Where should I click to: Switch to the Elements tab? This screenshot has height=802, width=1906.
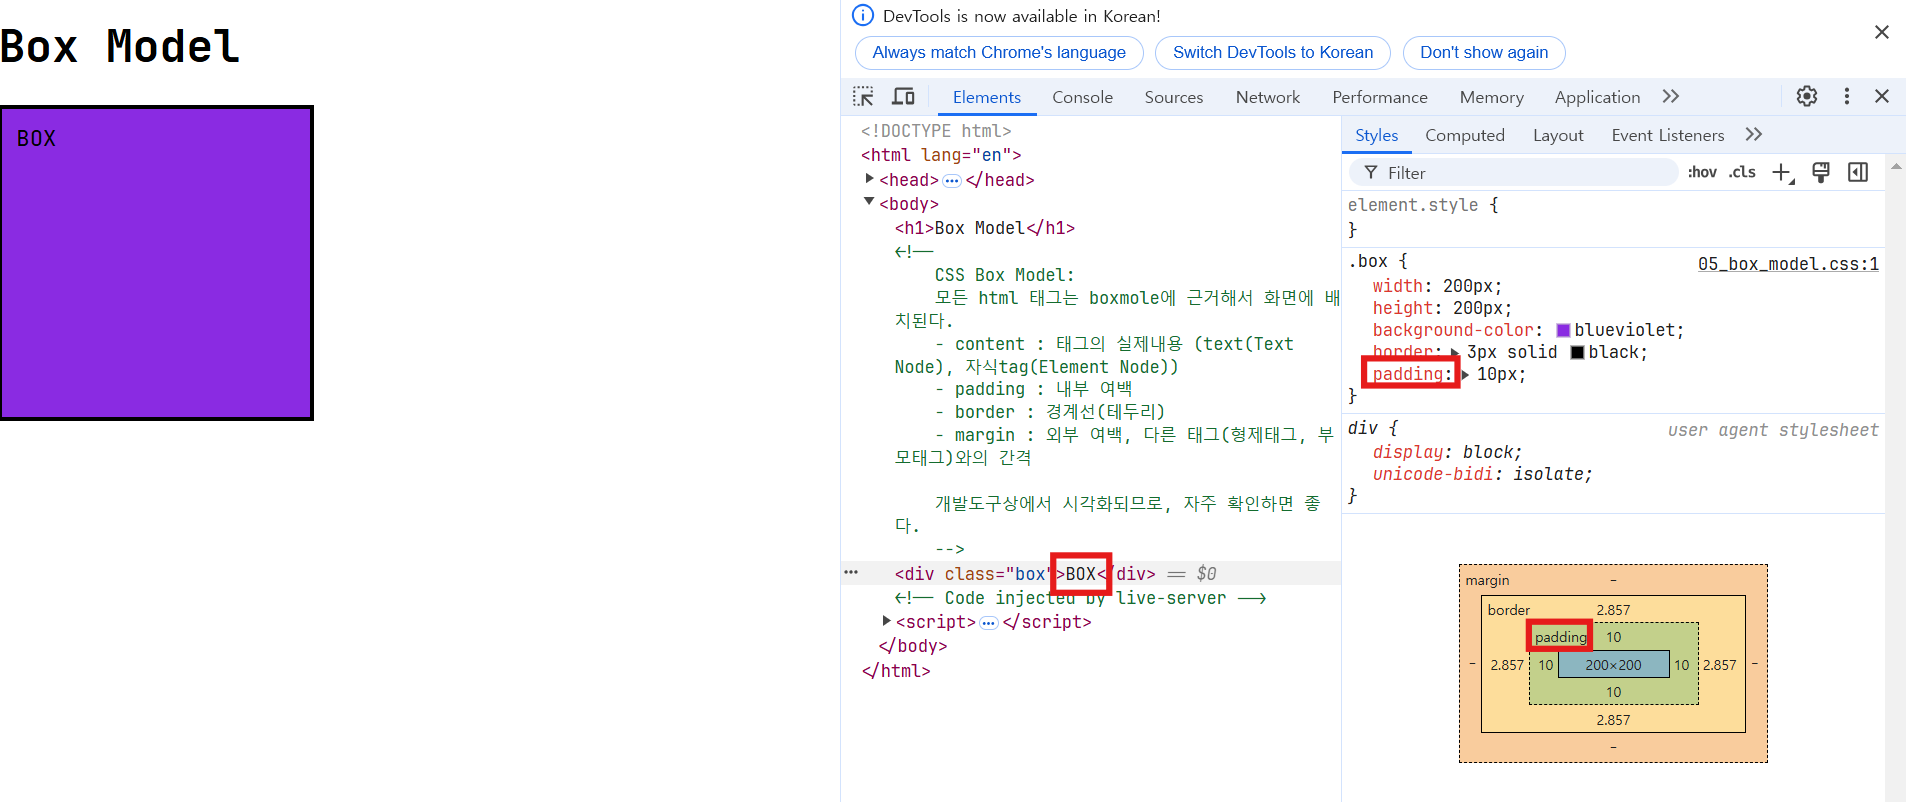point(987,97)
